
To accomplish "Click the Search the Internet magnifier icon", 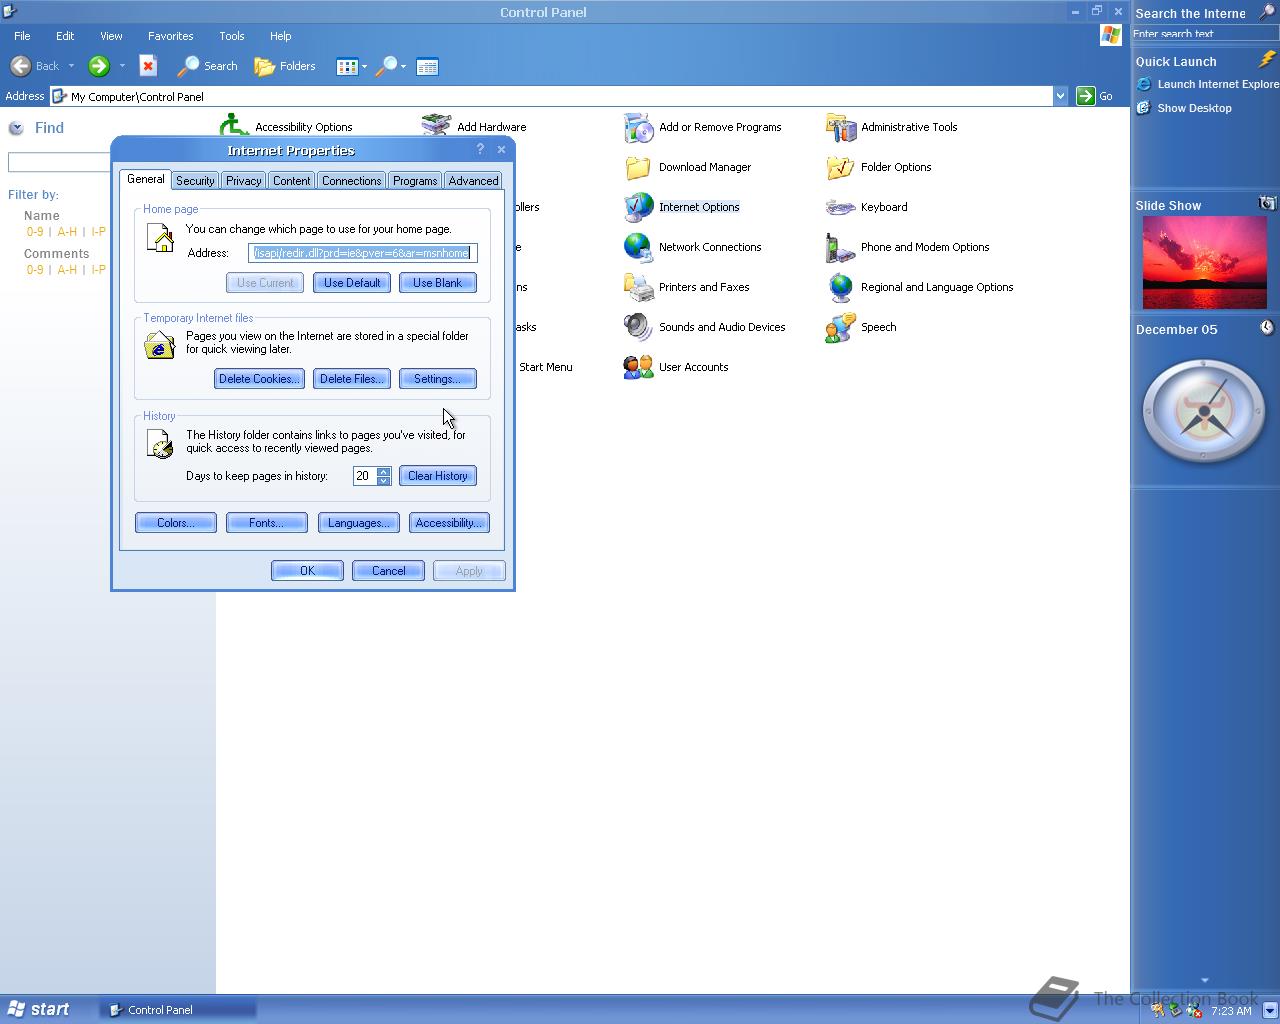I will 1267,12.
